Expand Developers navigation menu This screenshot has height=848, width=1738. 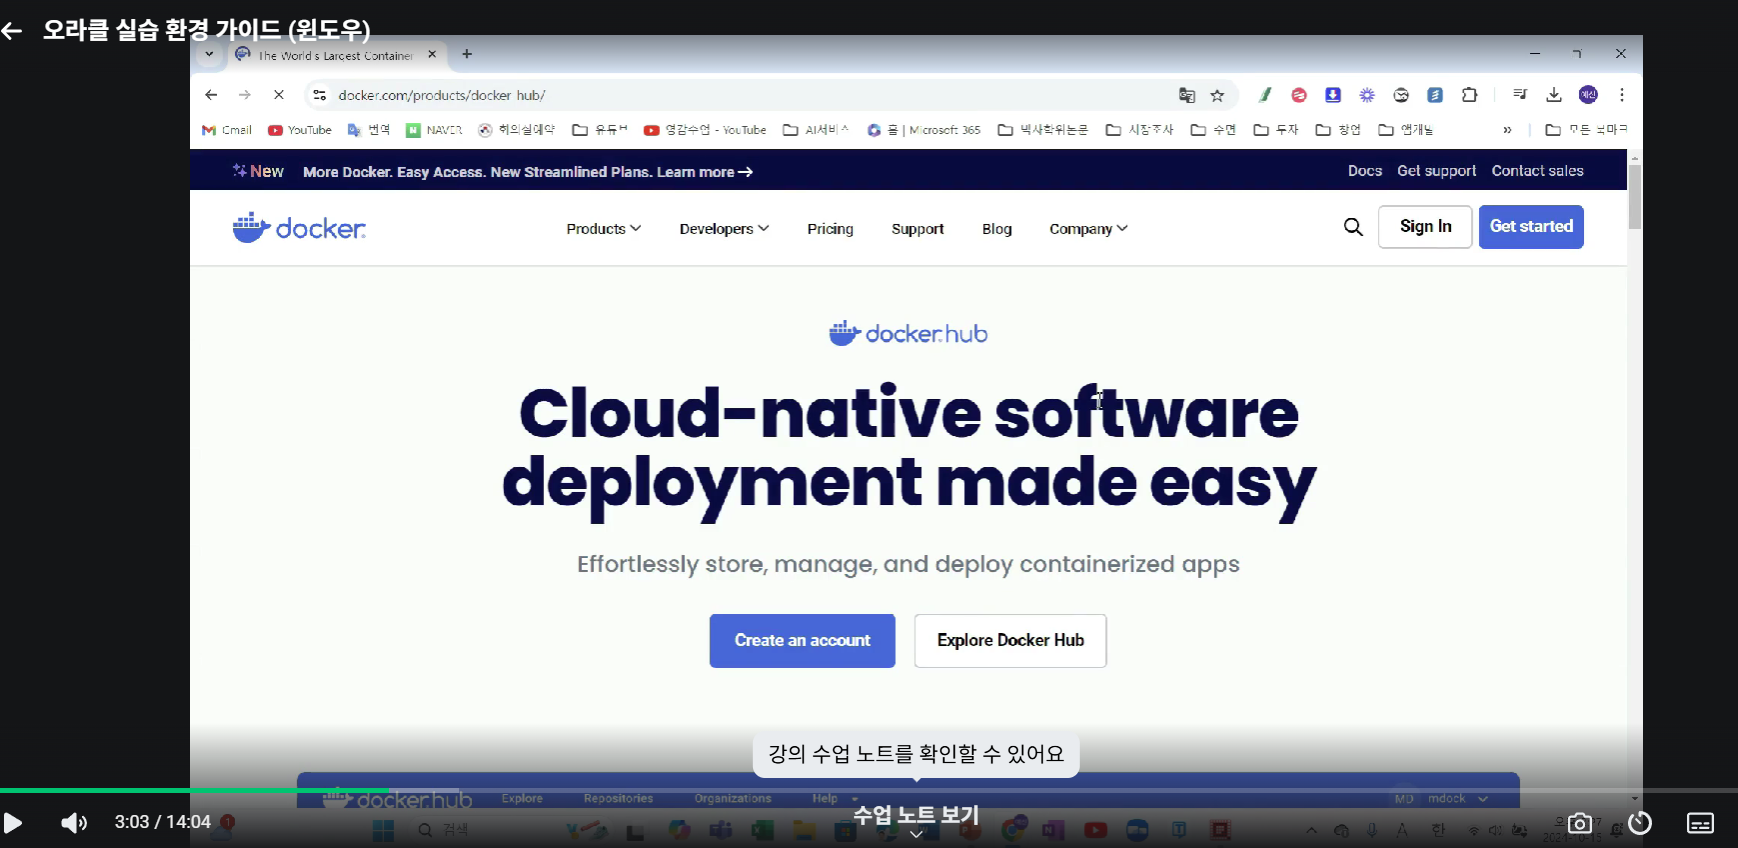pyautogui.click(x=724, y=229)
